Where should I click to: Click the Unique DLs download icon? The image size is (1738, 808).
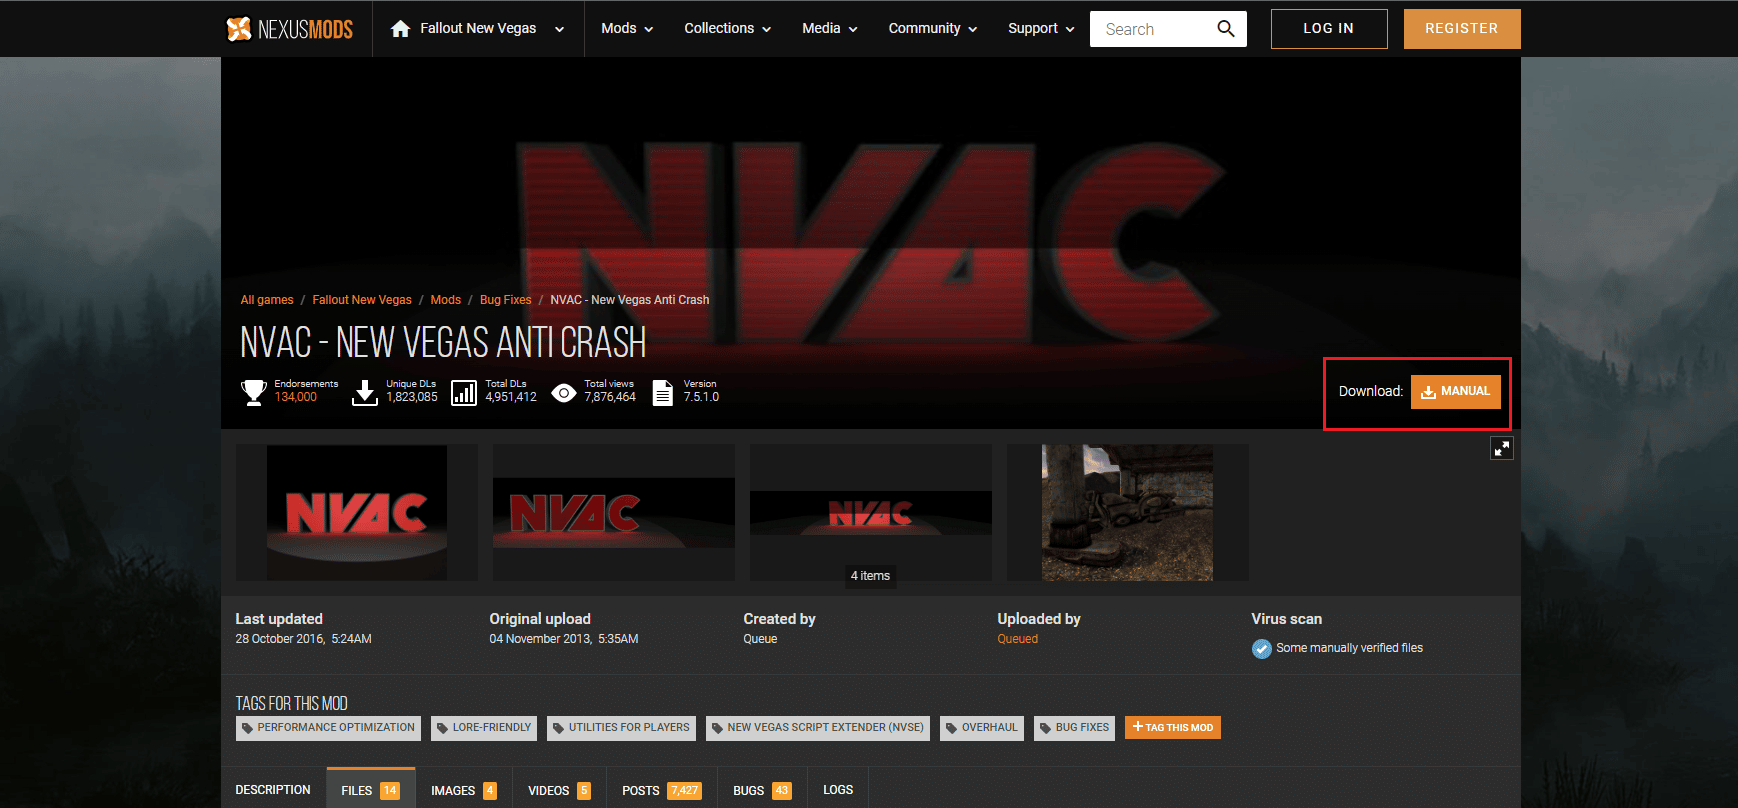[365, 392]
